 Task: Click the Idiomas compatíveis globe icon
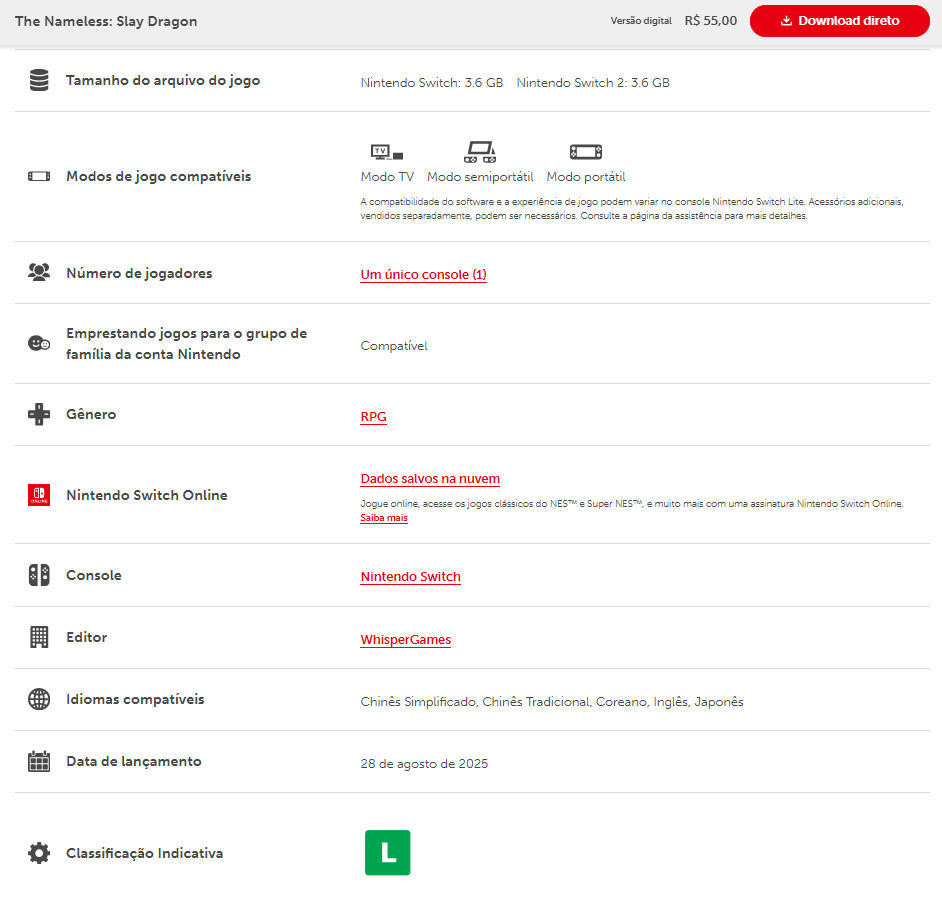(39, 699)
